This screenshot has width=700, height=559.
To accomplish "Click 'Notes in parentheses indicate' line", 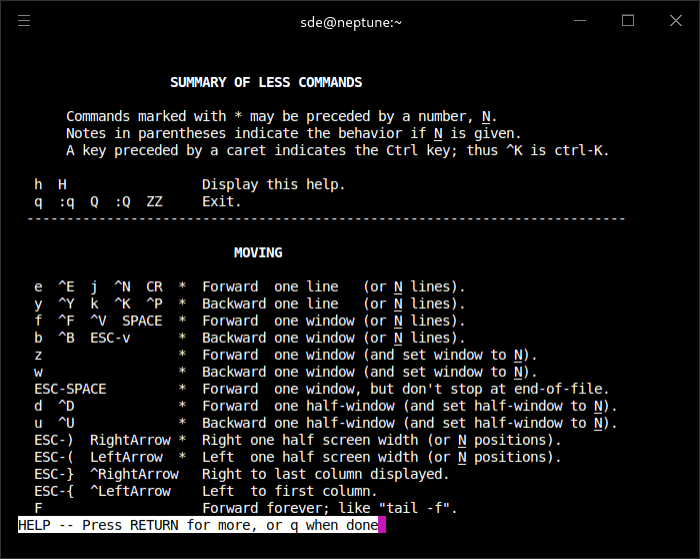I will click(293, 133).
